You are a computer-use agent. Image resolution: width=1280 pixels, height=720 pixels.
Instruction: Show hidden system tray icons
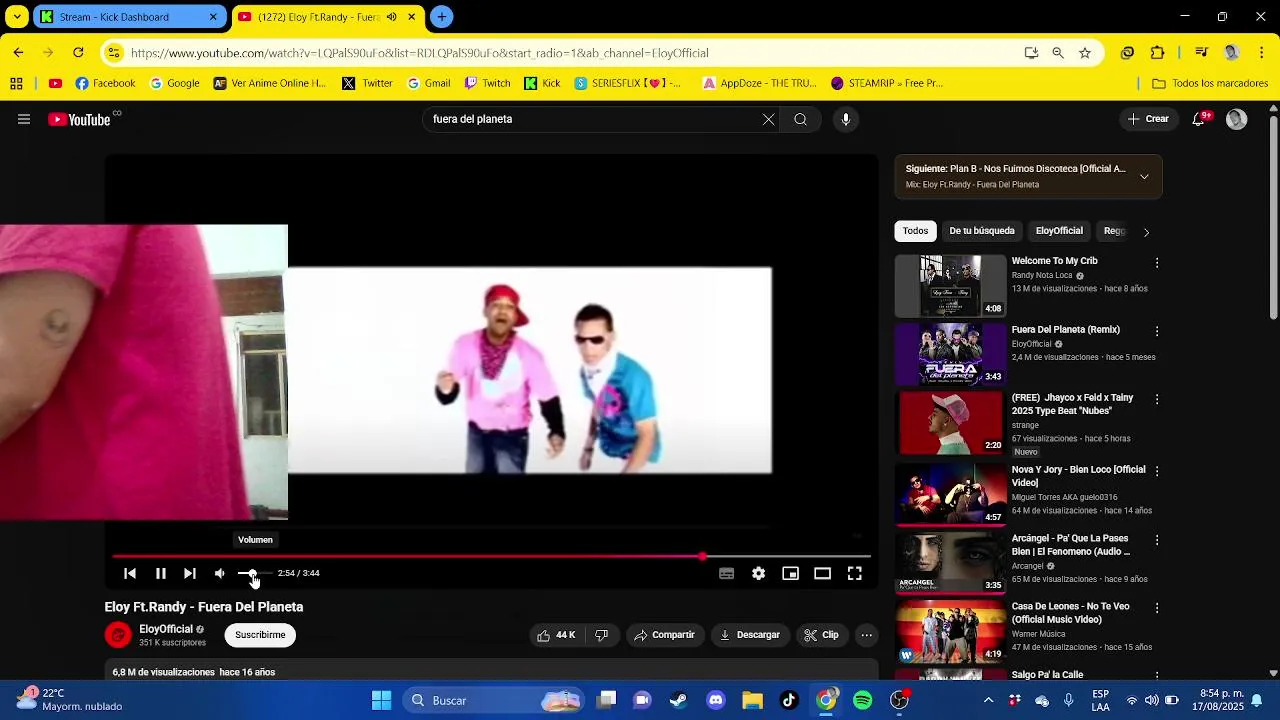tap(989, 700)
